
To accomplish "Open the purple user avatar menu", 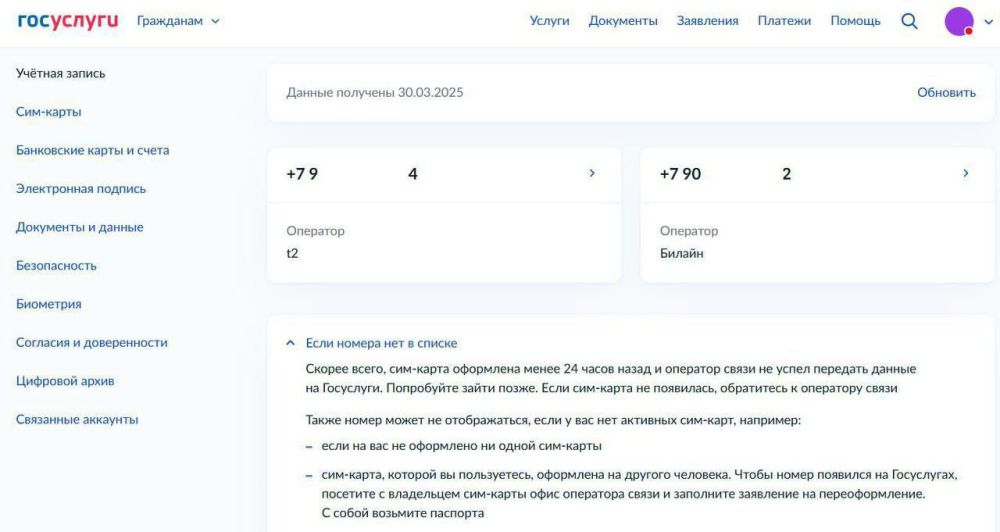I will [959, 21].
